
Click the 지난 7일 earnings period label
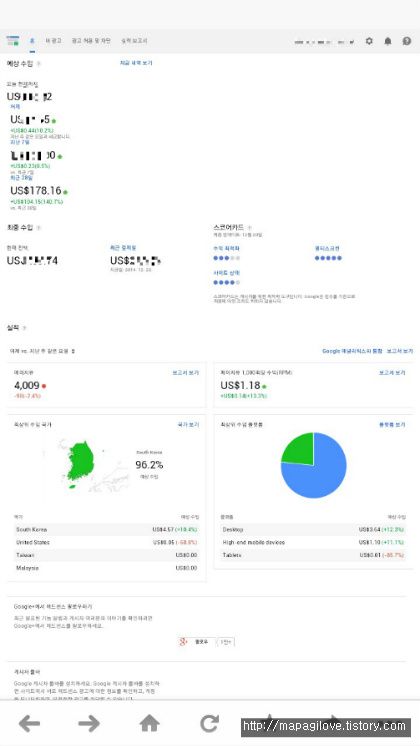[20, 142]
